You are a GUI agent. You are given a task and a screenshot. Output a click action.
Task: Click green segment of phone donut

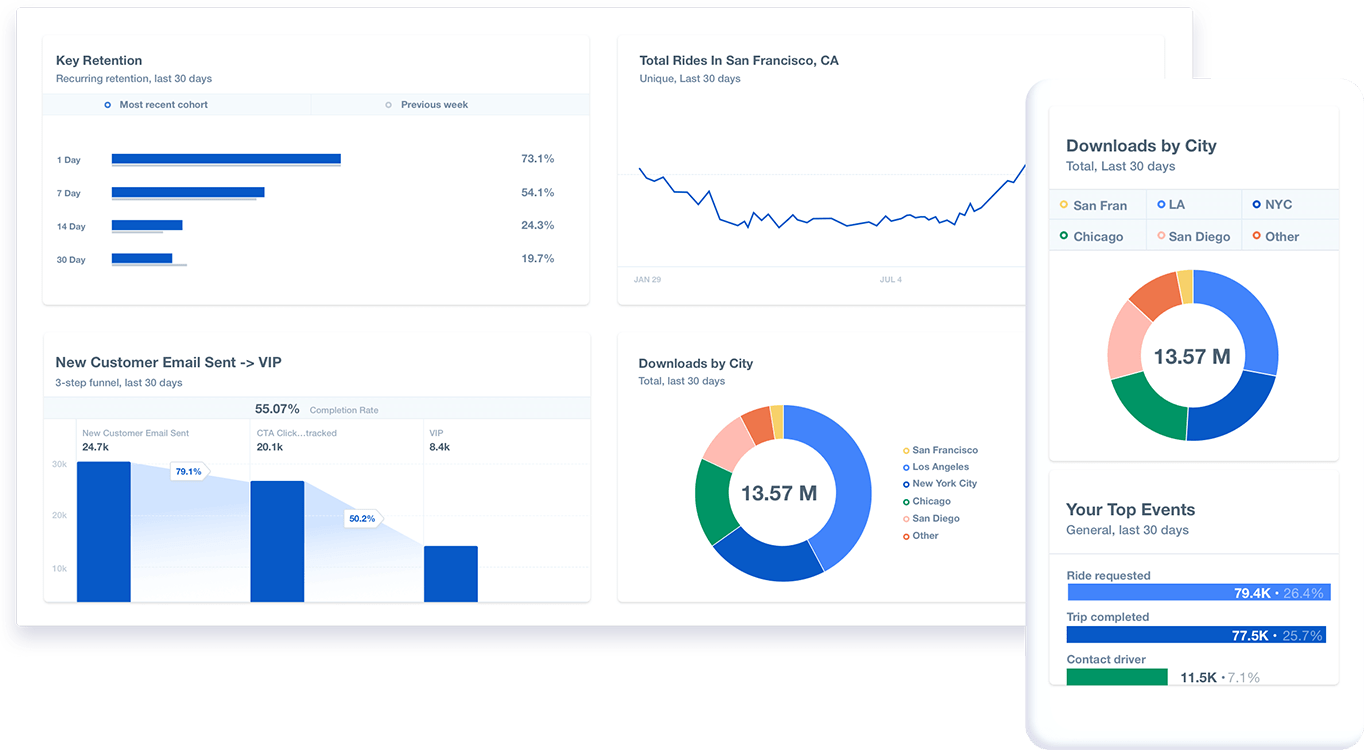click(1146, 406)
